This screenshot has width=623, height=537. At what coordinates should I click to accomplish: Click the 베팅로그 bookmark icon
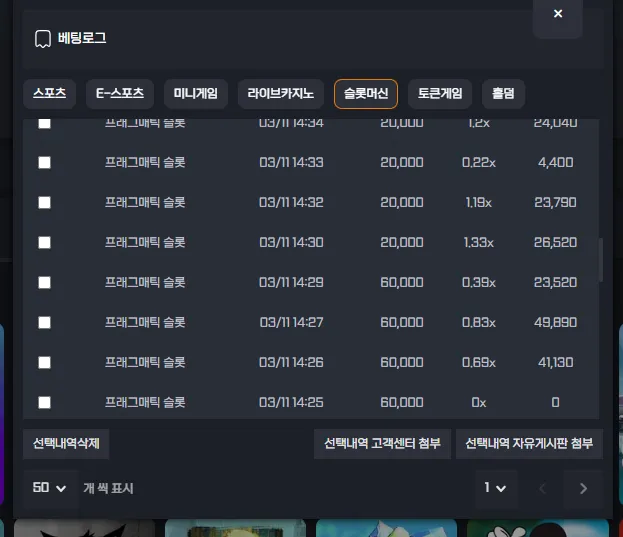tap(43, 39)
